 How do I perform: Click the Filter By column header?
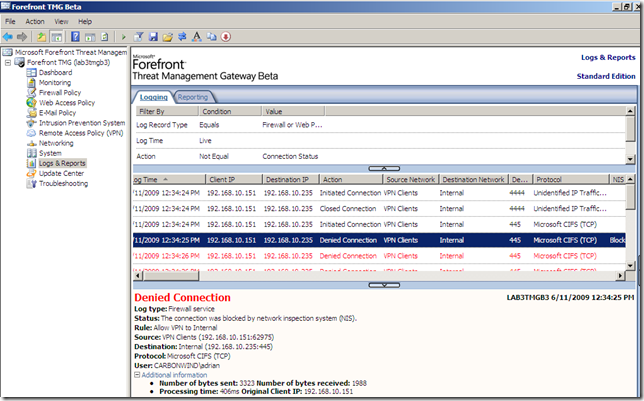click(167, 111)
